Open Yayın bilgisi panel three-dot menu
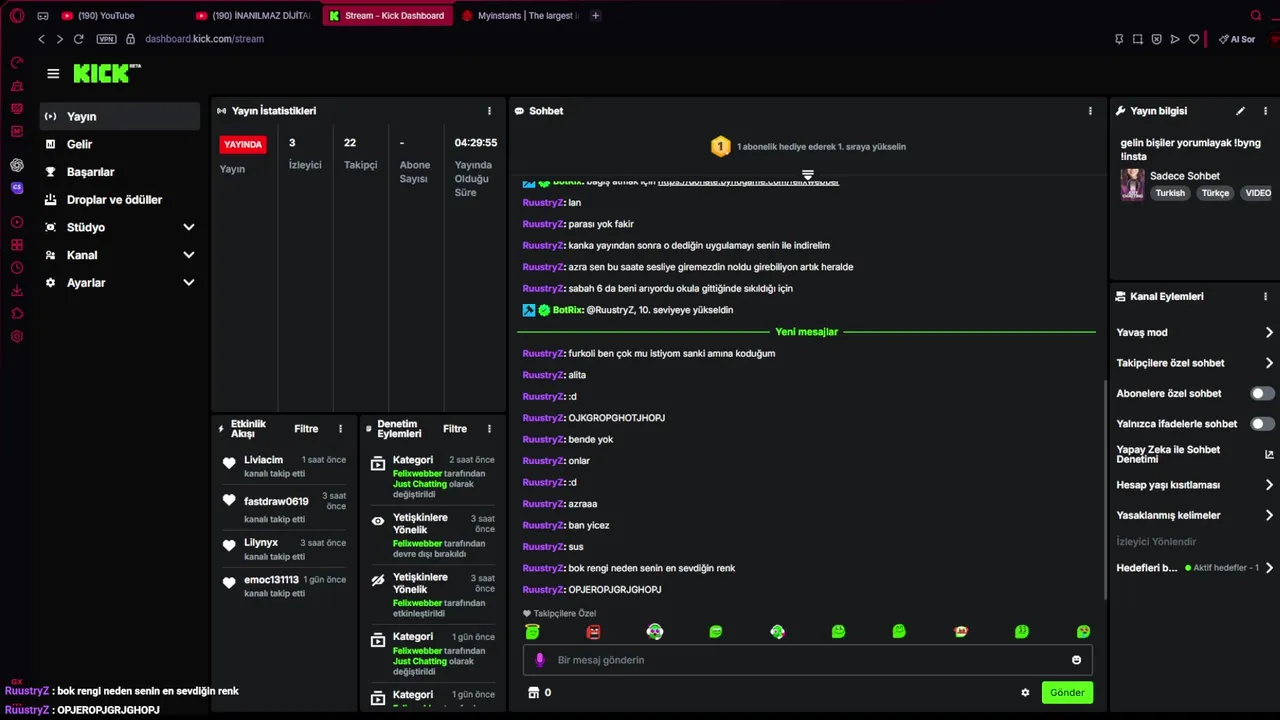Viewport: 1280px width, 720px height. coord(1265,111)
